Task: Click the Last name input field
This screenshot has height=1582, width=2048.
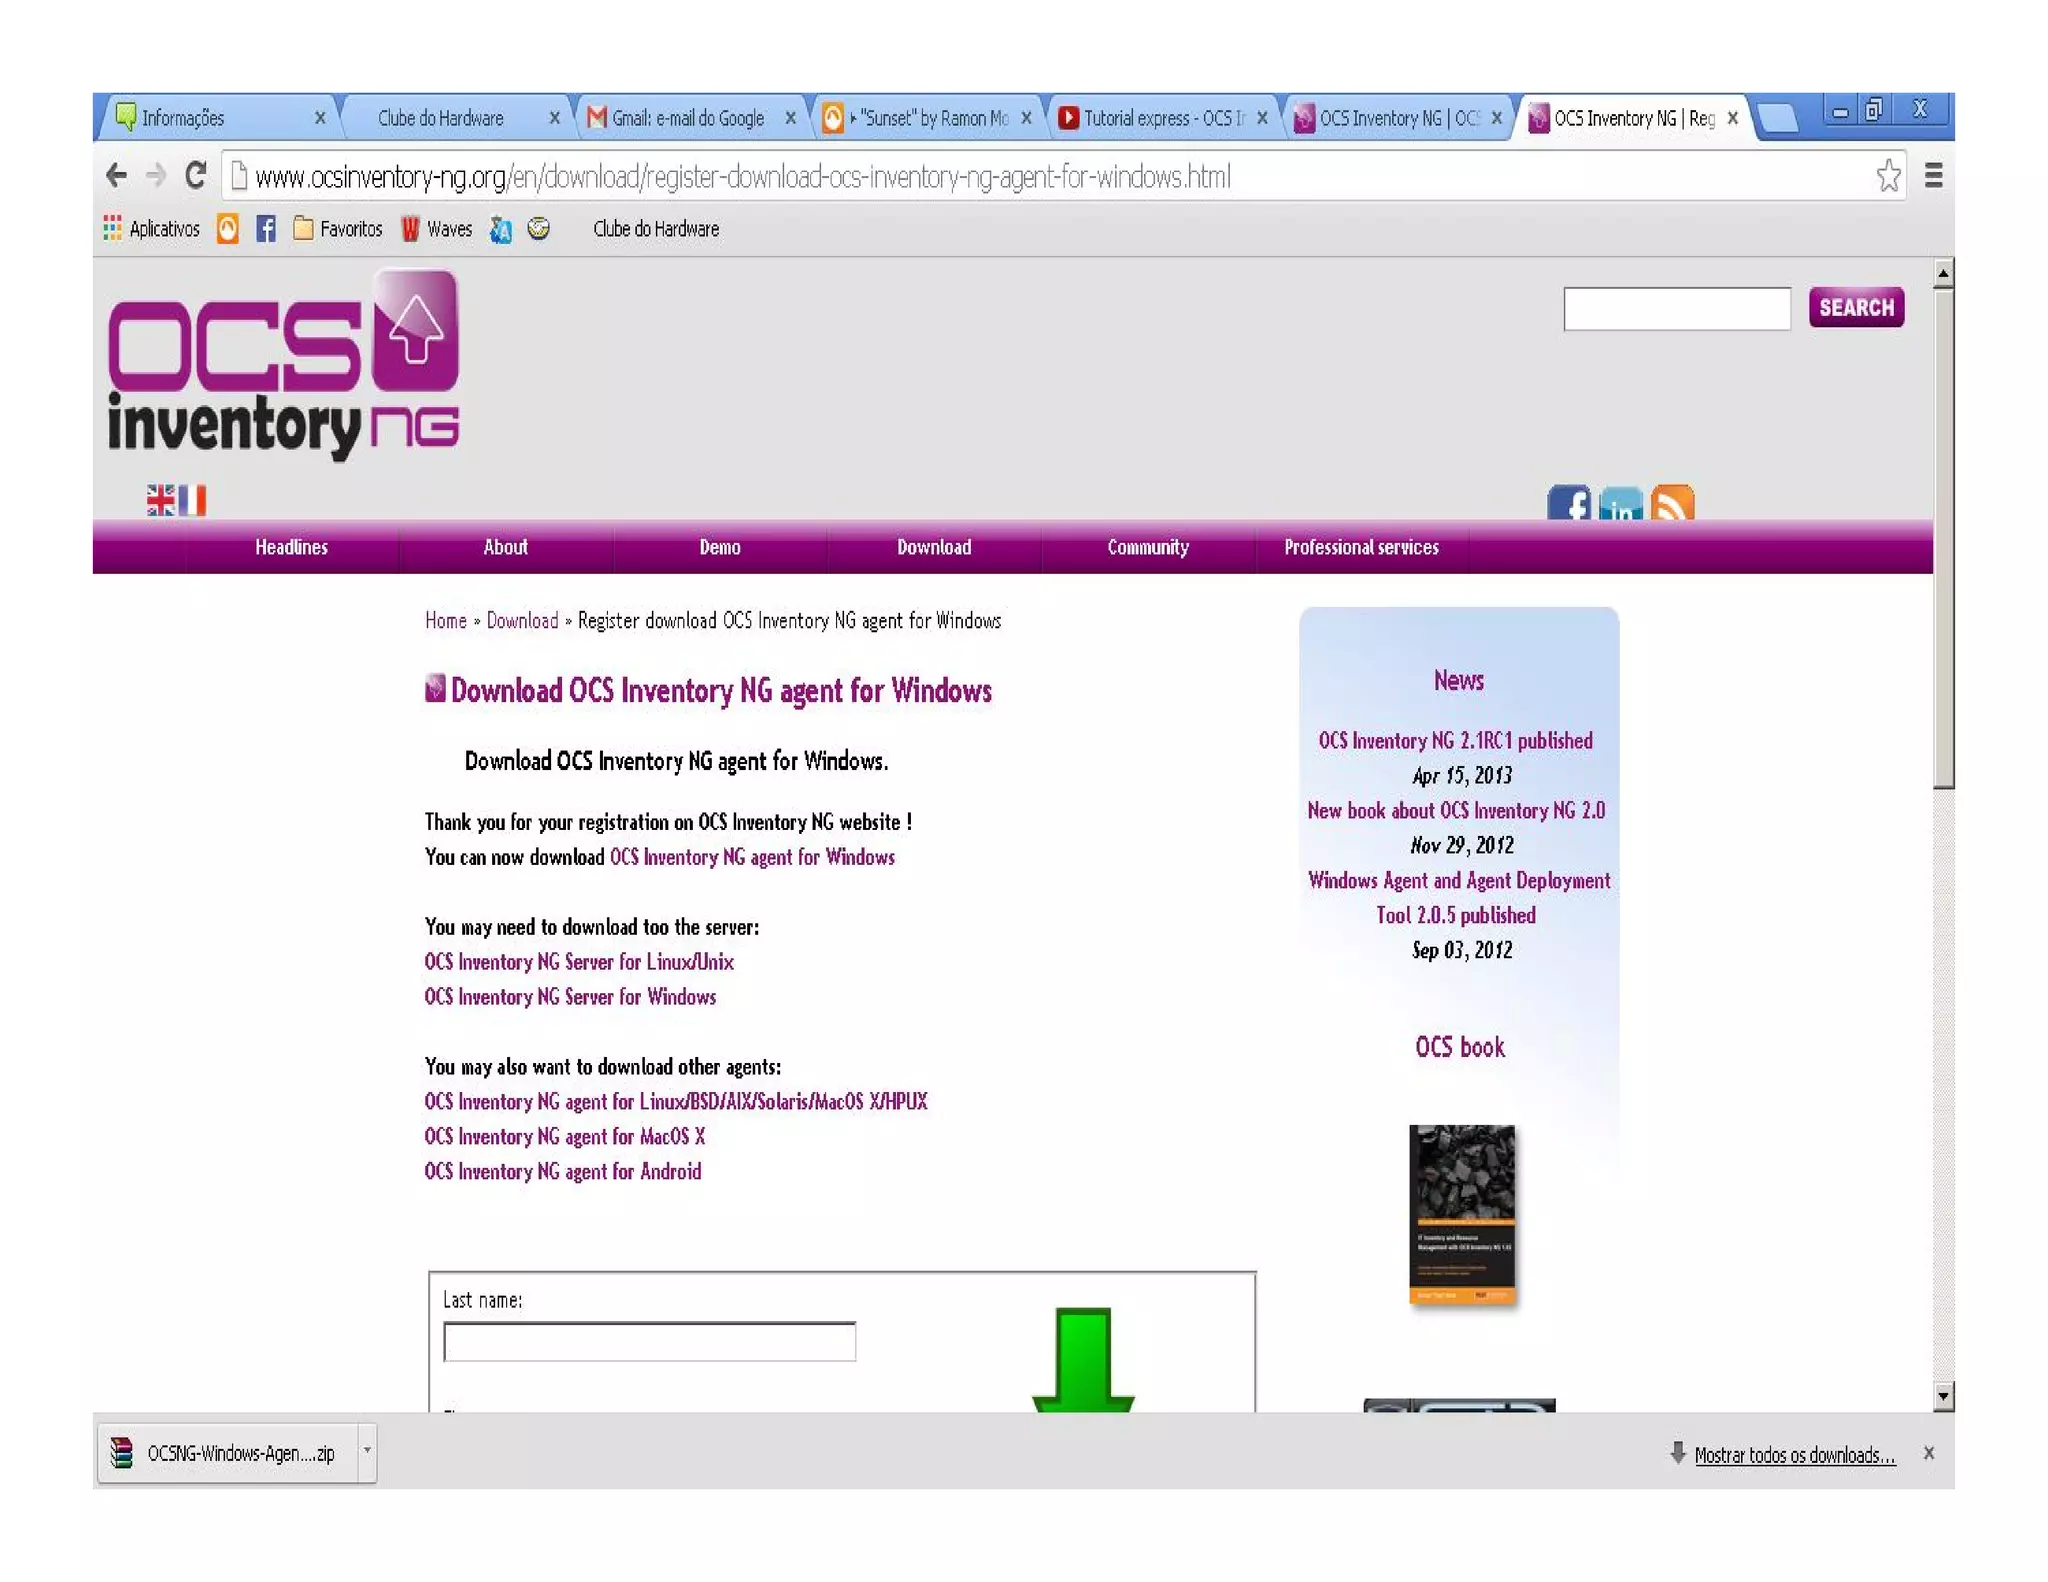Action: click(x=649, y=1342)
